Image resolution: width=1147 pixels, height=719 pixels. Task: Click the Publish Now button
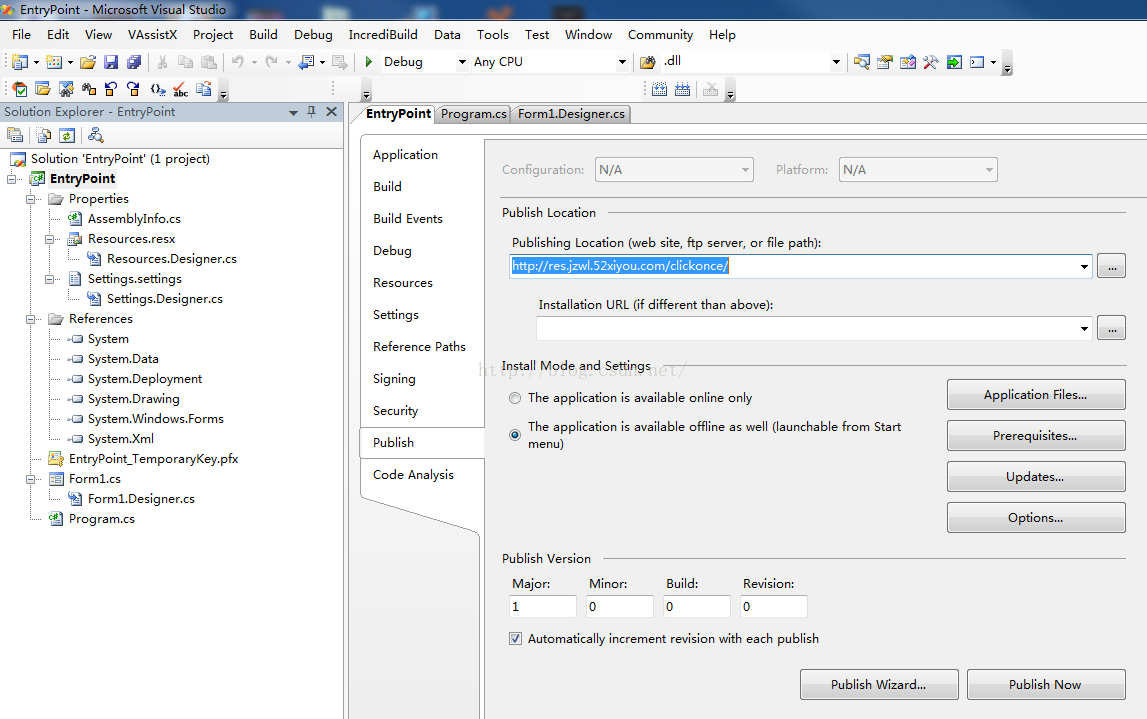click(1046, 685)
